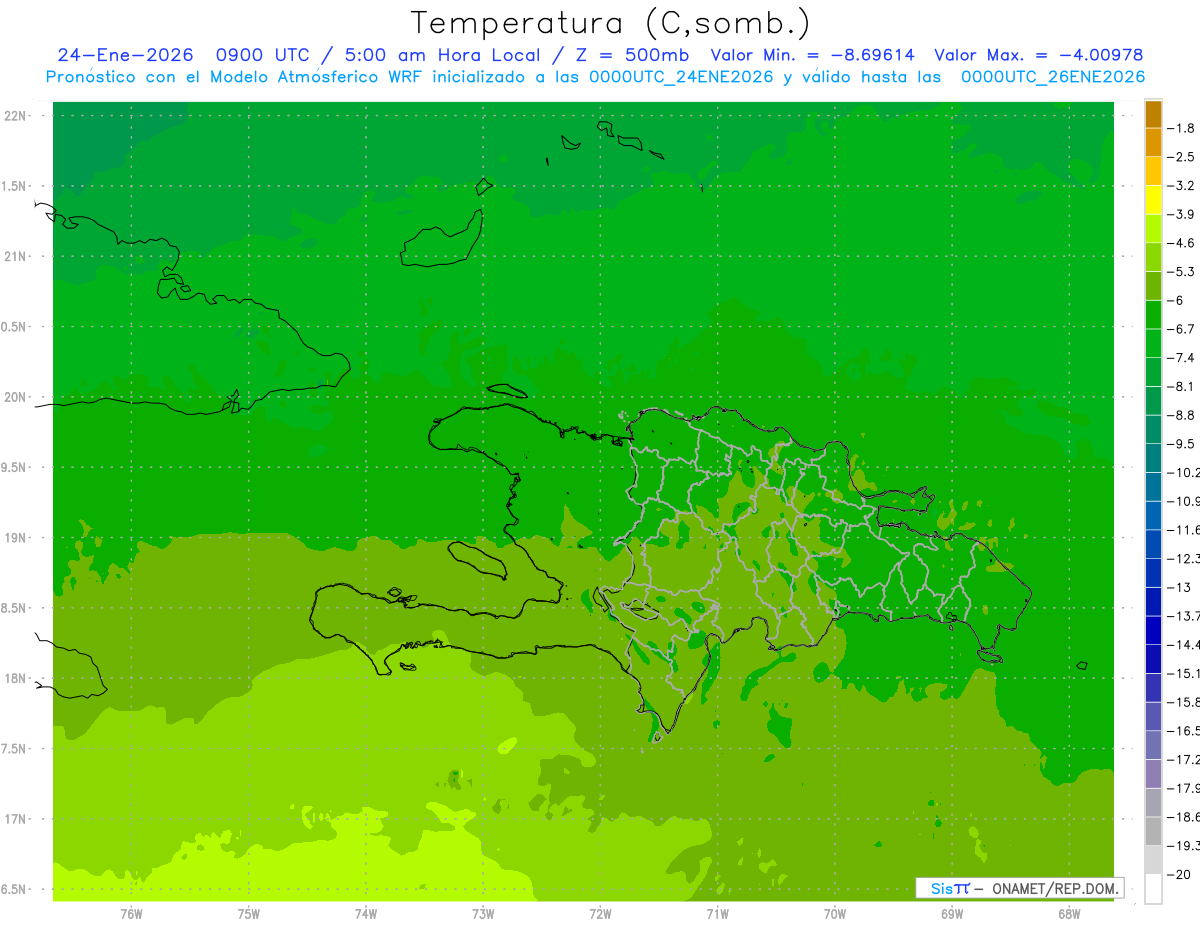
Task: Click the "0000UTC_24ENE2026" initialization time
Action: (681, 77)
